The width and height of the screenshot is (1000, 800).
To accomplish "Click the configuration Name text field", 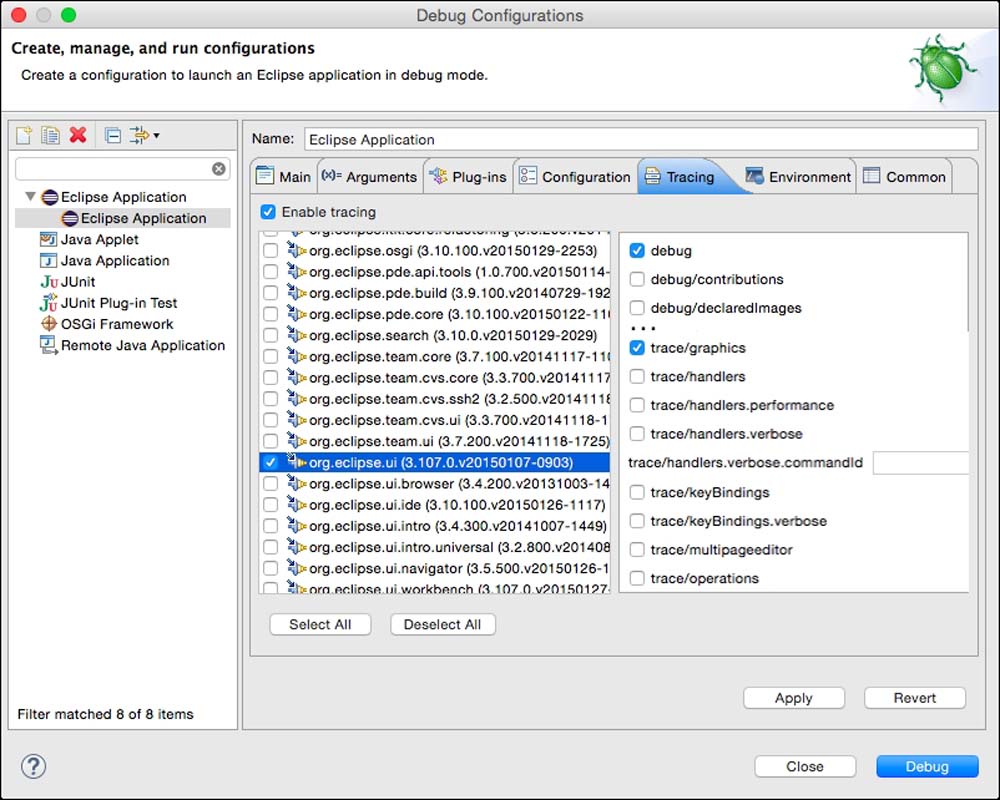I will point(640,140).
